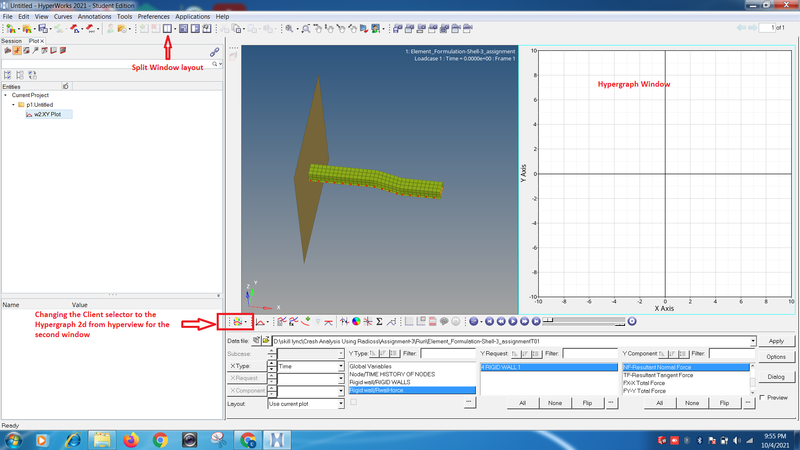The height and width of the screenshot is (450, 800).
Task: Click the Apply button
Action: point(776,341)
